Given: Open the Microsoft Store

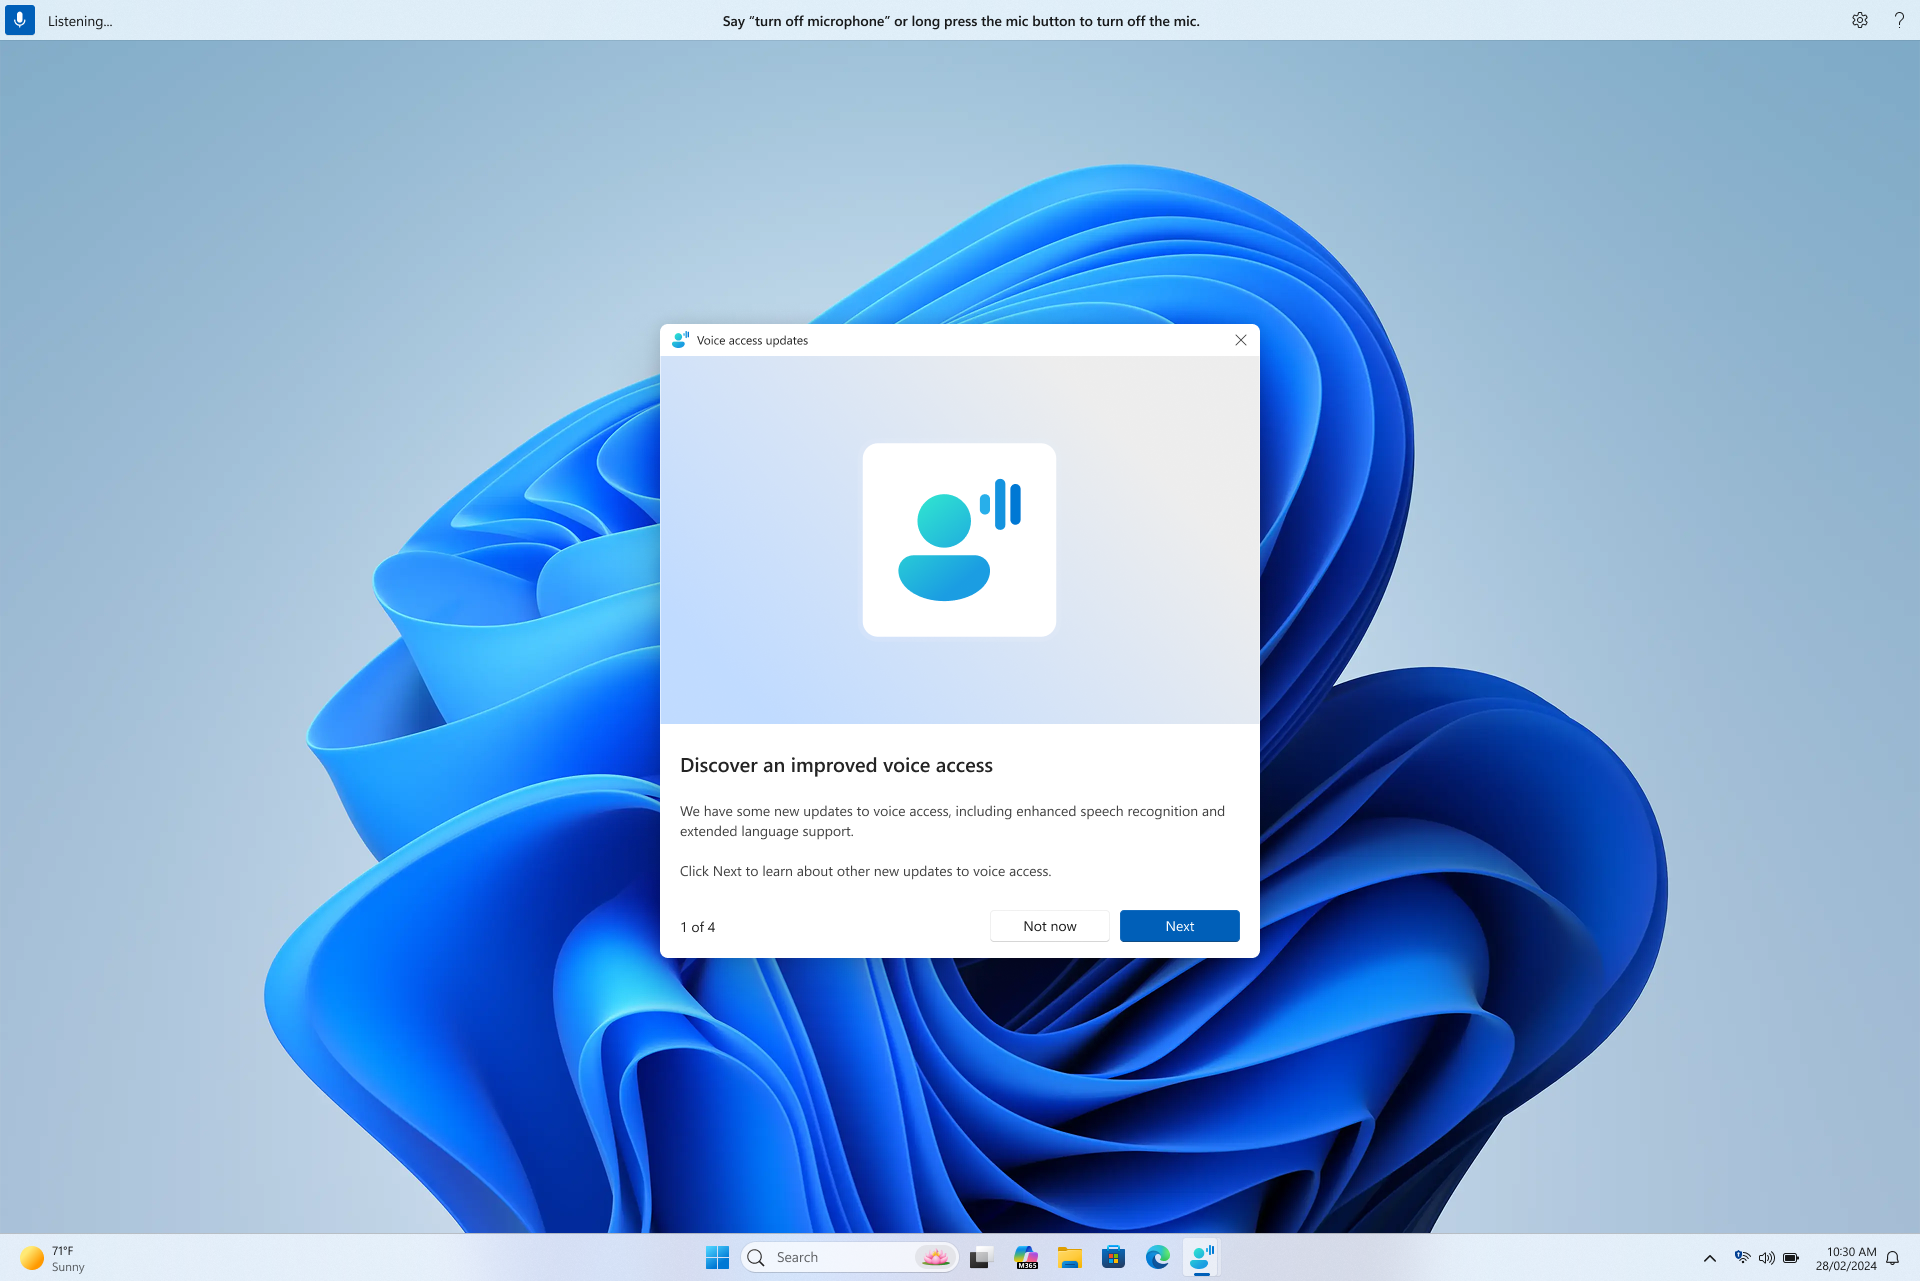Looking at the screenshot, I should [x=1113, y=1257].
